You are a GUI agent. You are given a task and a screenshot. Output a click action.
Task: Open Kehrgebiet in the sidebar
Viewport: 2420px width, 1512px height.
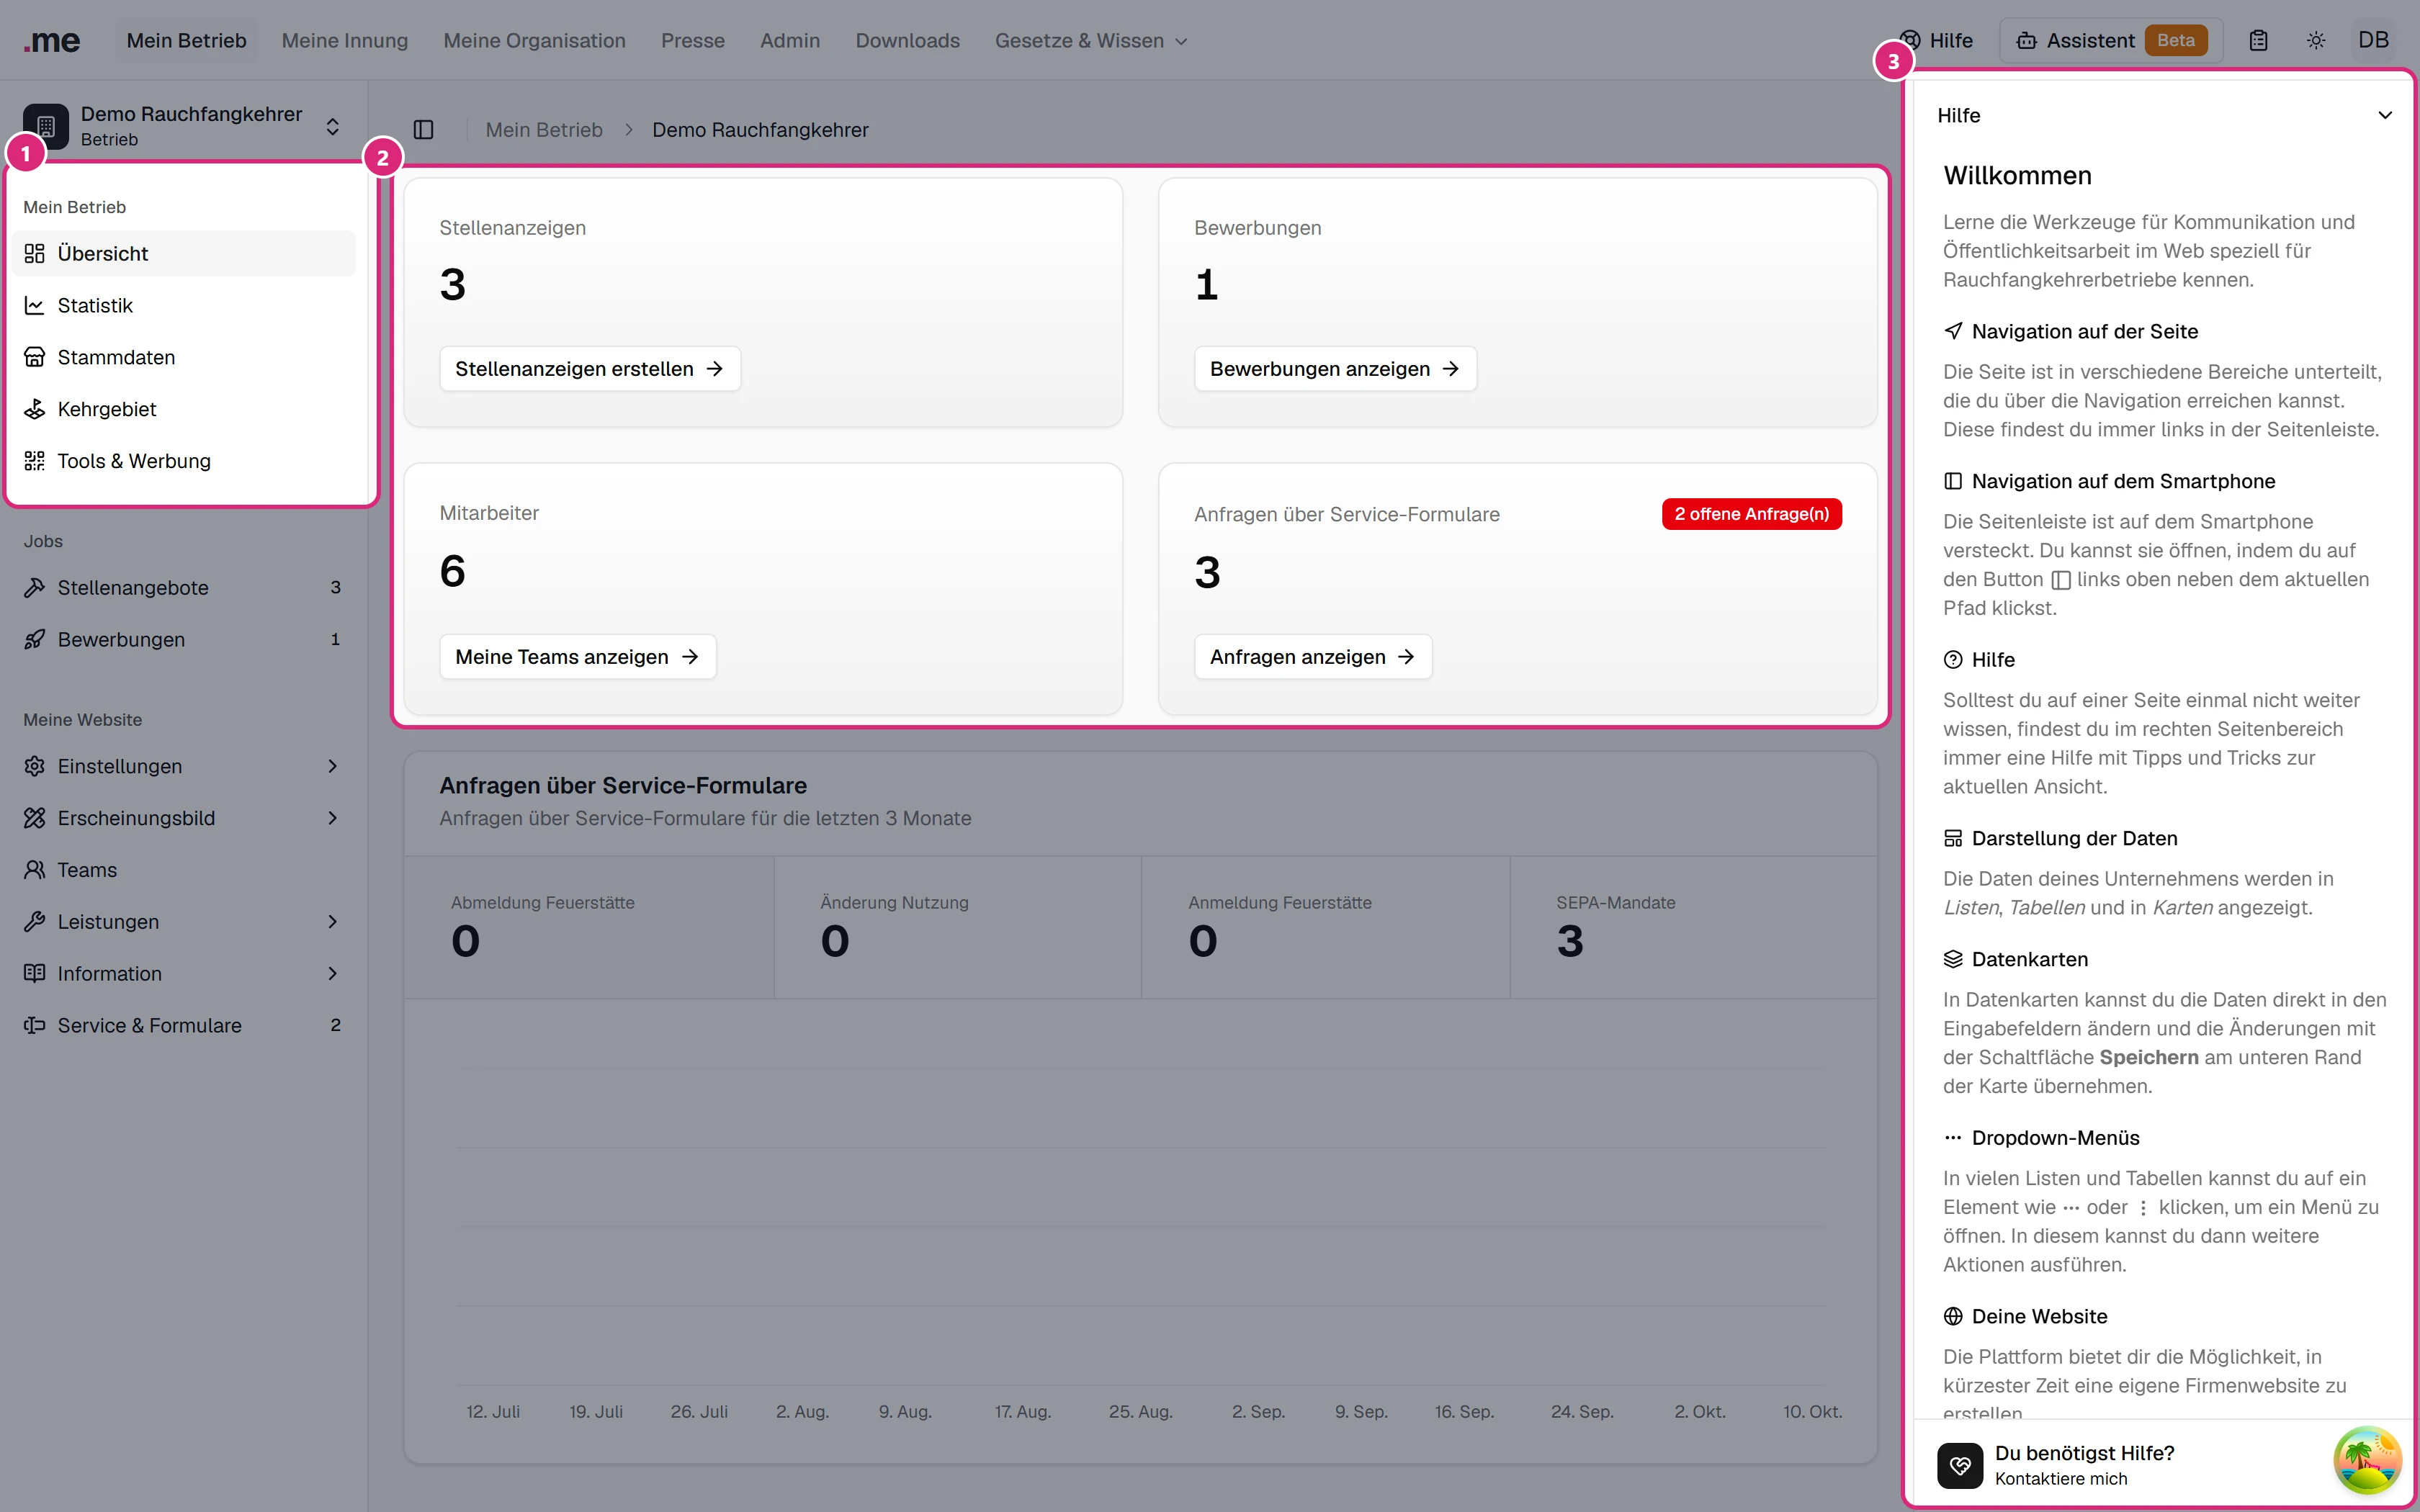click(x=184, y=410)
